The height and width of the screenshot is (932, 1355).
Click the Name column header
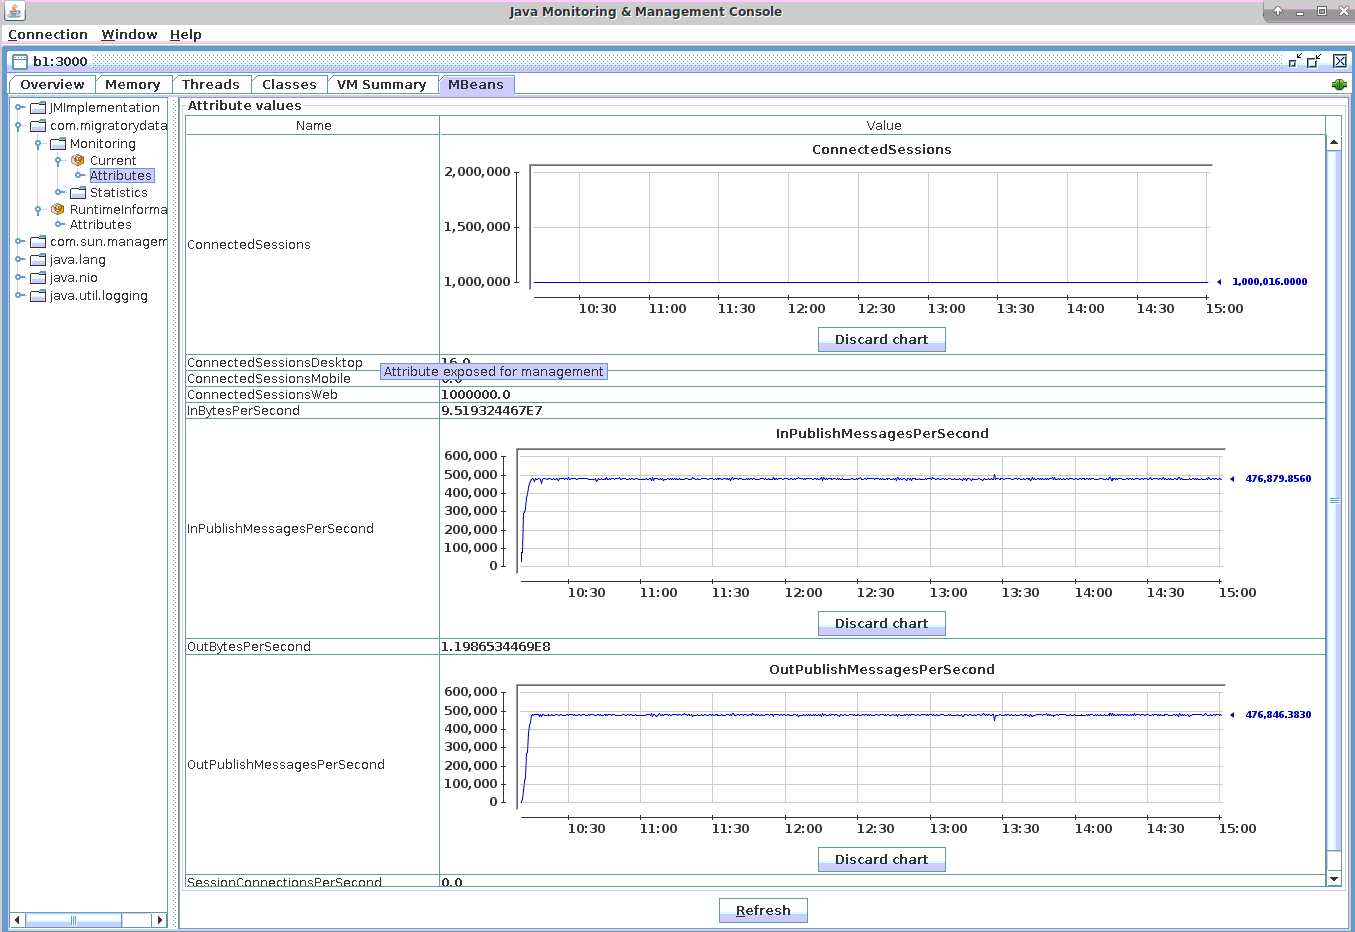coord(313,126)
